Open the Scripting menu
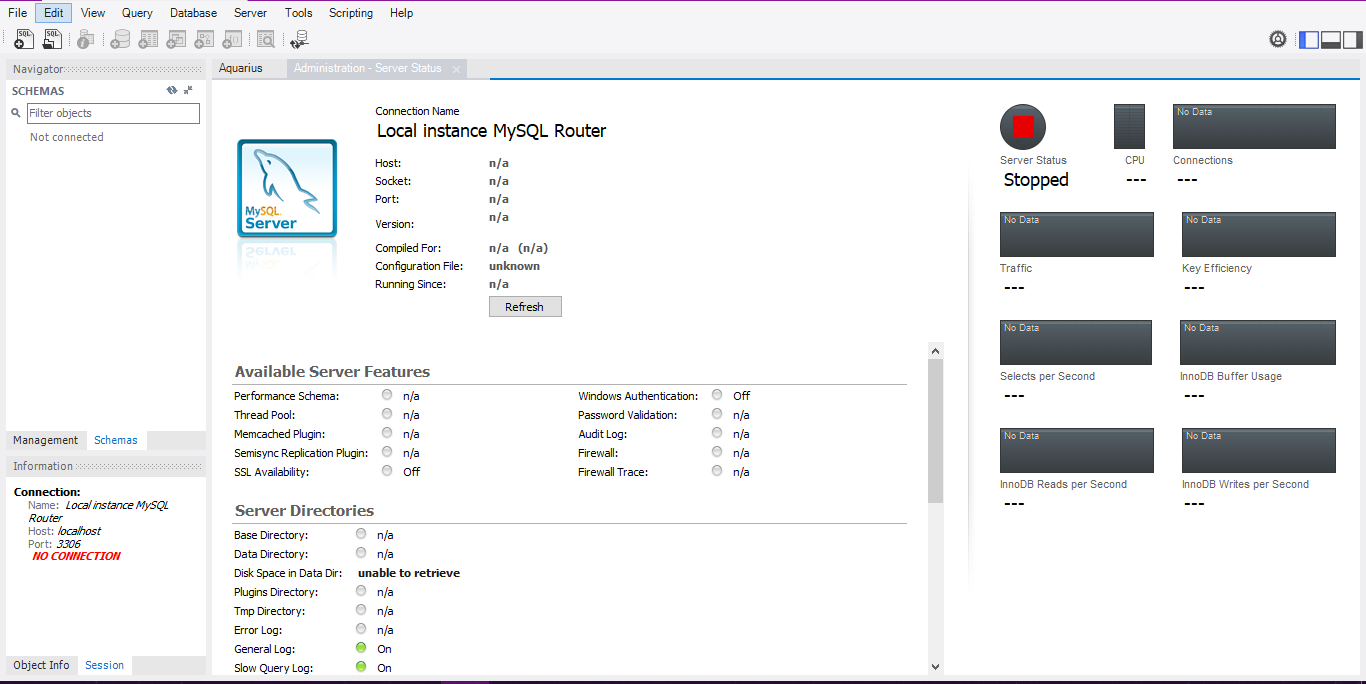 click(x=351, y=13)
